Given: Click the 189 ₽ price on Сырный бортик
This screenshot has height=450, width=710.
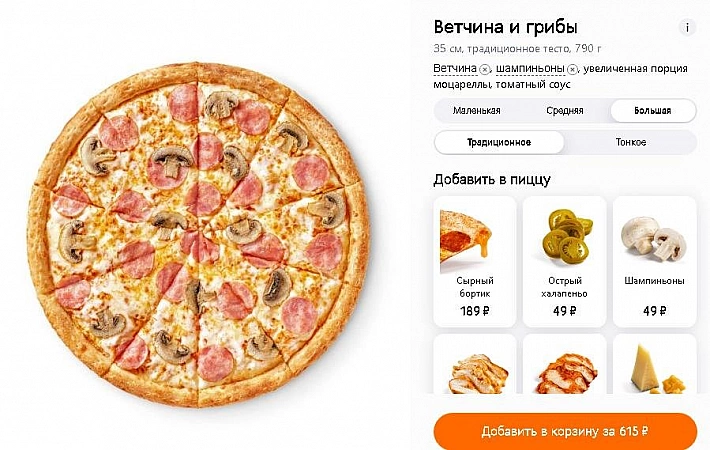Looking at the screenshot, I should tap(475, 311).
